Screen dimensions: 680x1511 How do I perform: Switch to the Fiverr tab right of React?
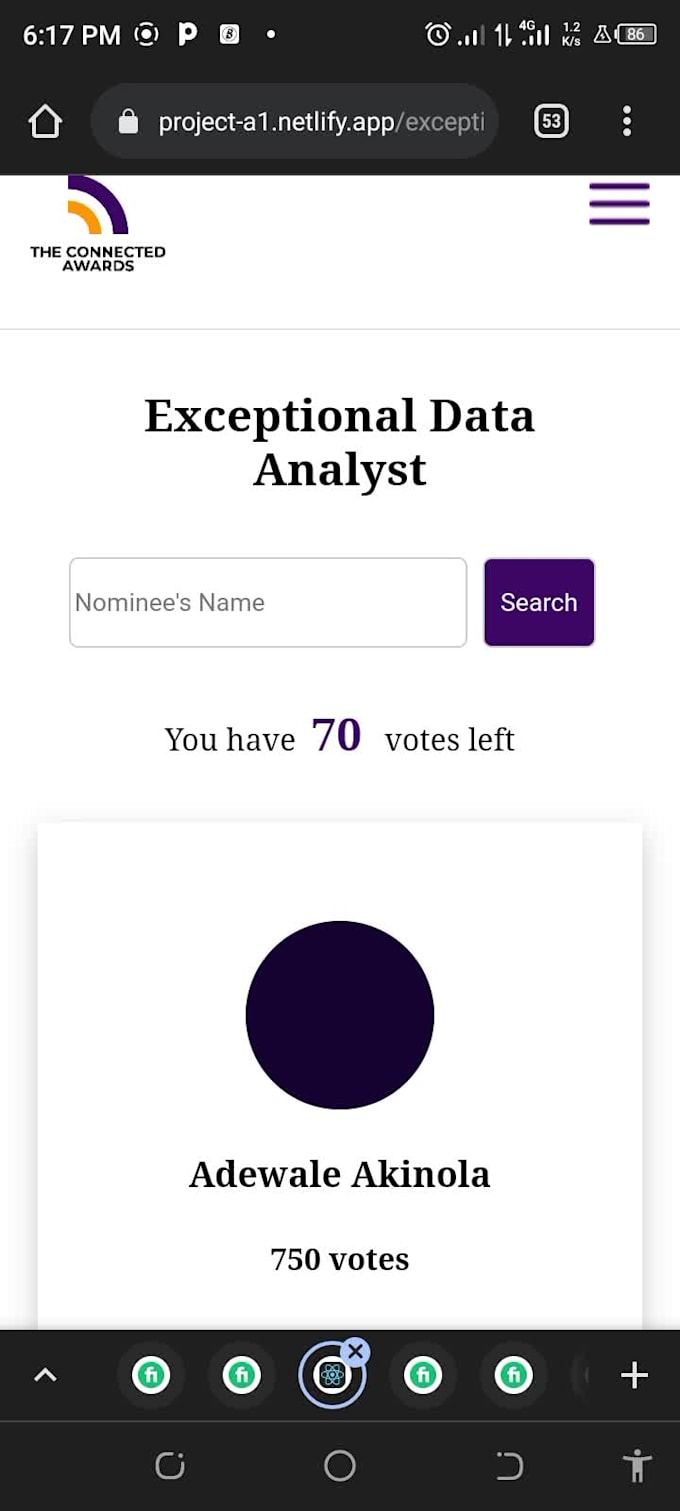423,1376
